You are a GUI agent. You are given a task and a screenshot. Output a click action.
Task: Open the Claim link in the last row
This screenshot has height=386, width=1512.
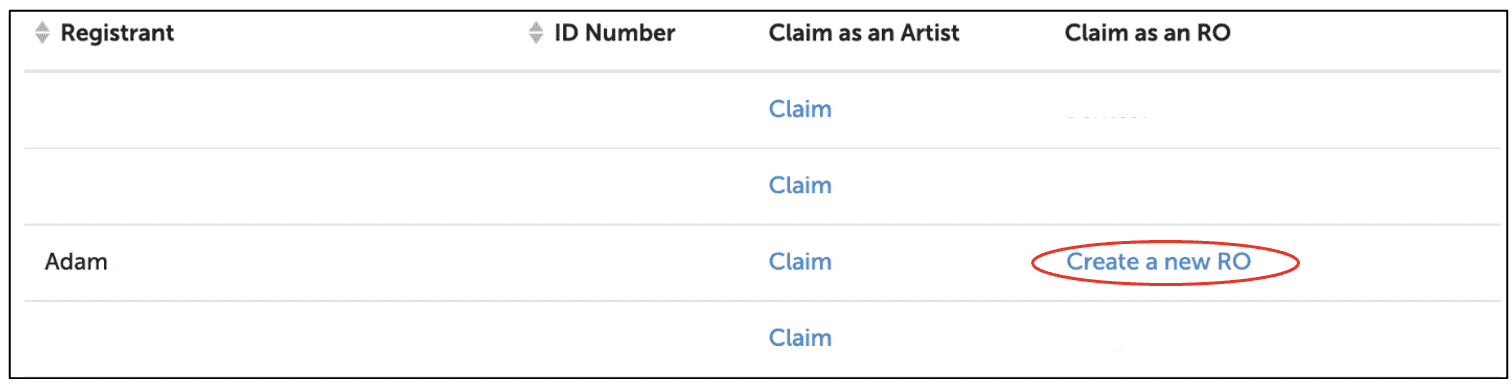800,337
